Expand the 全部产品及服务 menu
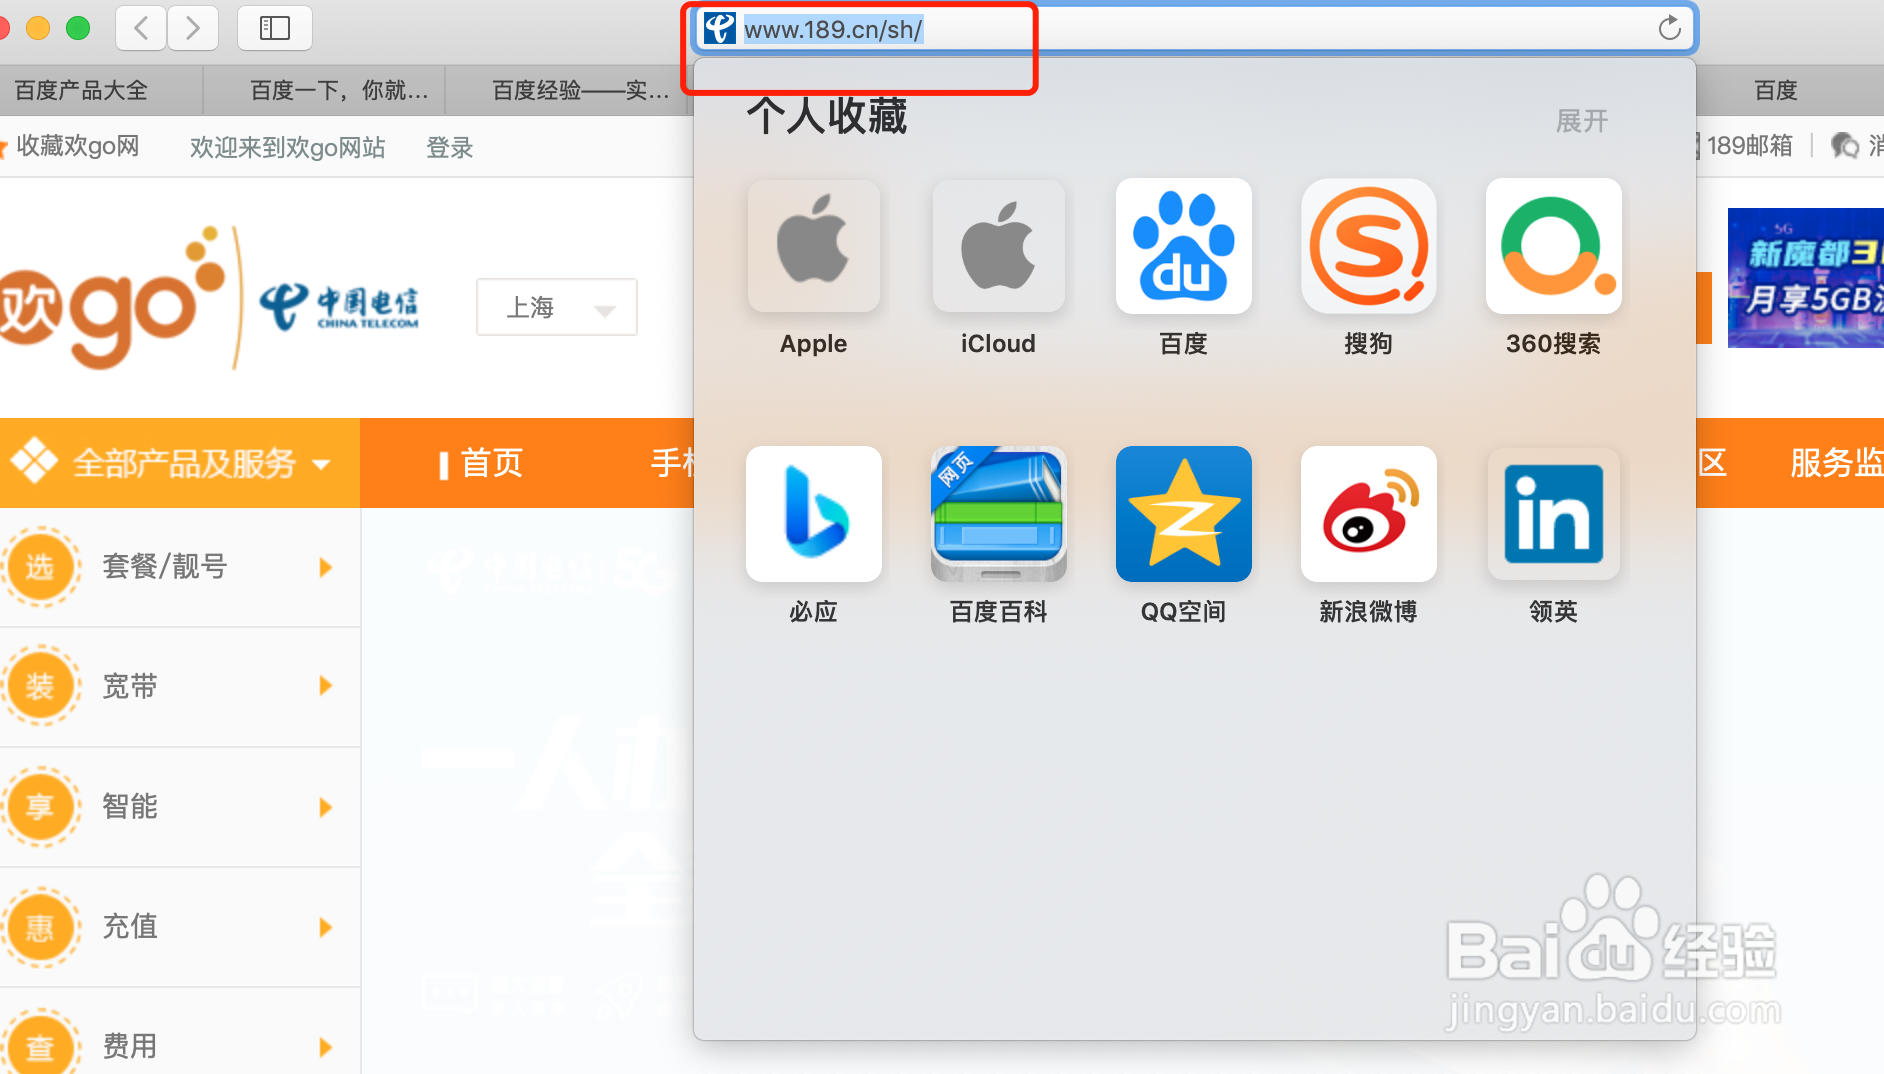This screenshot has height=1074, width=1884. 180,463
